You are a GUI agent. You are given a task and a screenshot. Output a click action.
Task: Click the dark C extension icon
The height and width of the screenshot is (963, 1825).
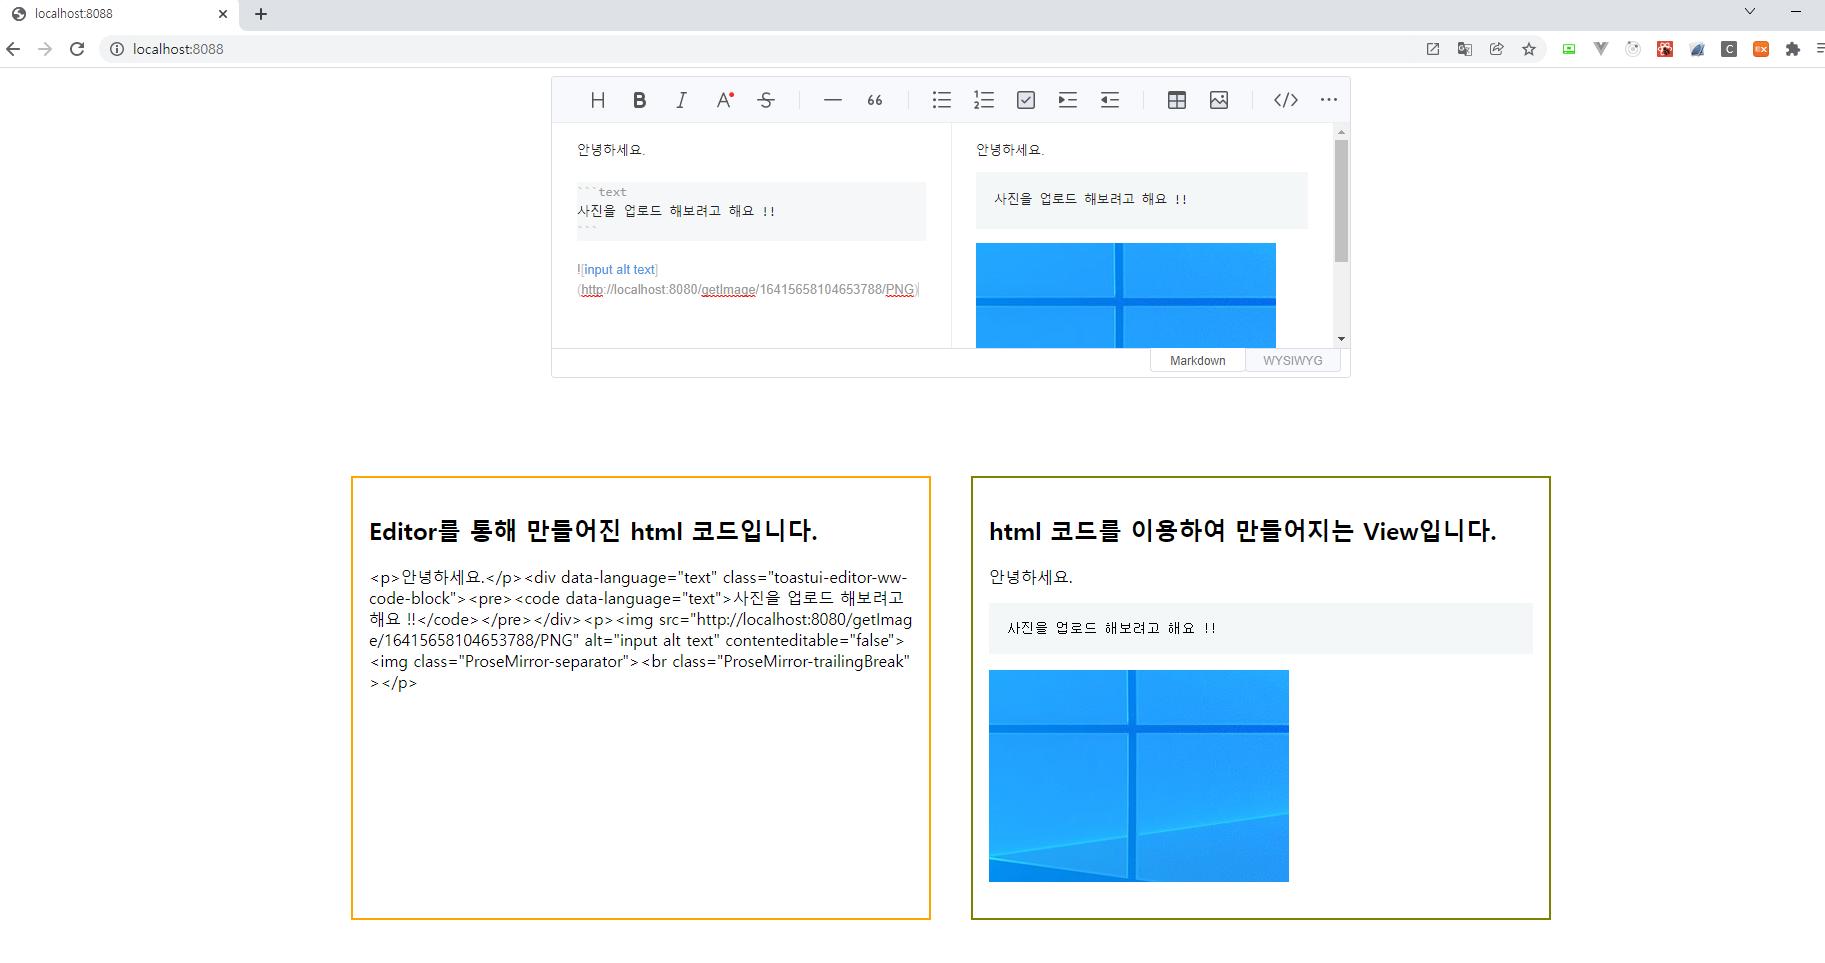[x=1729, y=49]
